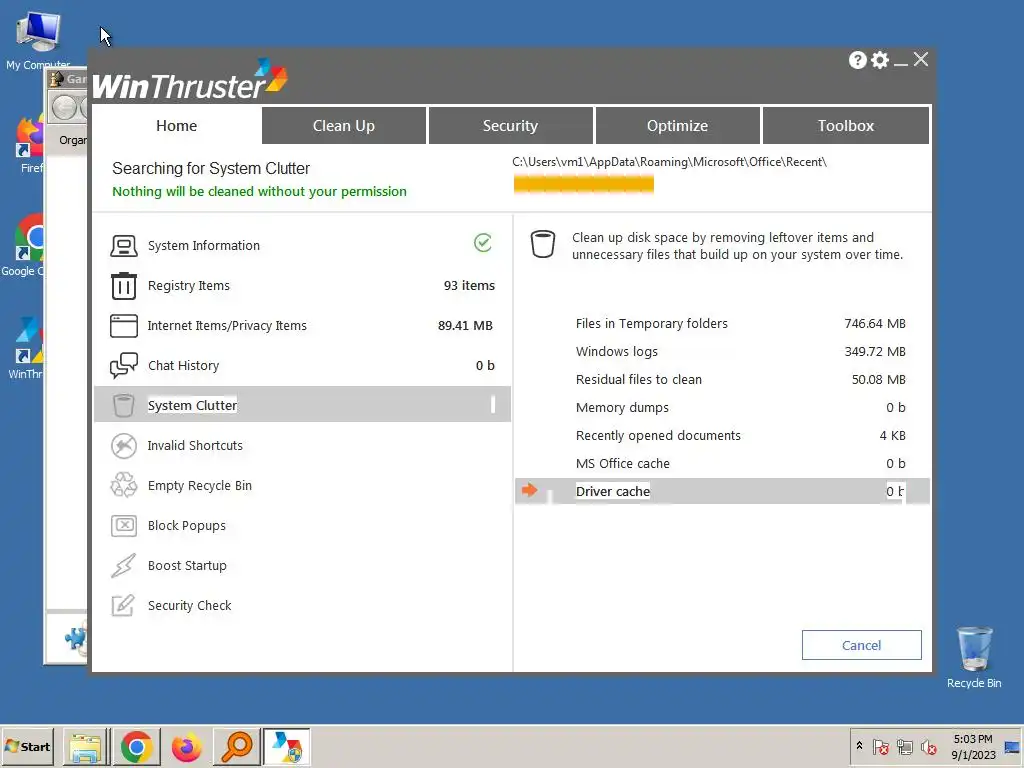This screenshot has width=1024, height=768.
Task: Switch to the Home tab
Action: [176, 126]
